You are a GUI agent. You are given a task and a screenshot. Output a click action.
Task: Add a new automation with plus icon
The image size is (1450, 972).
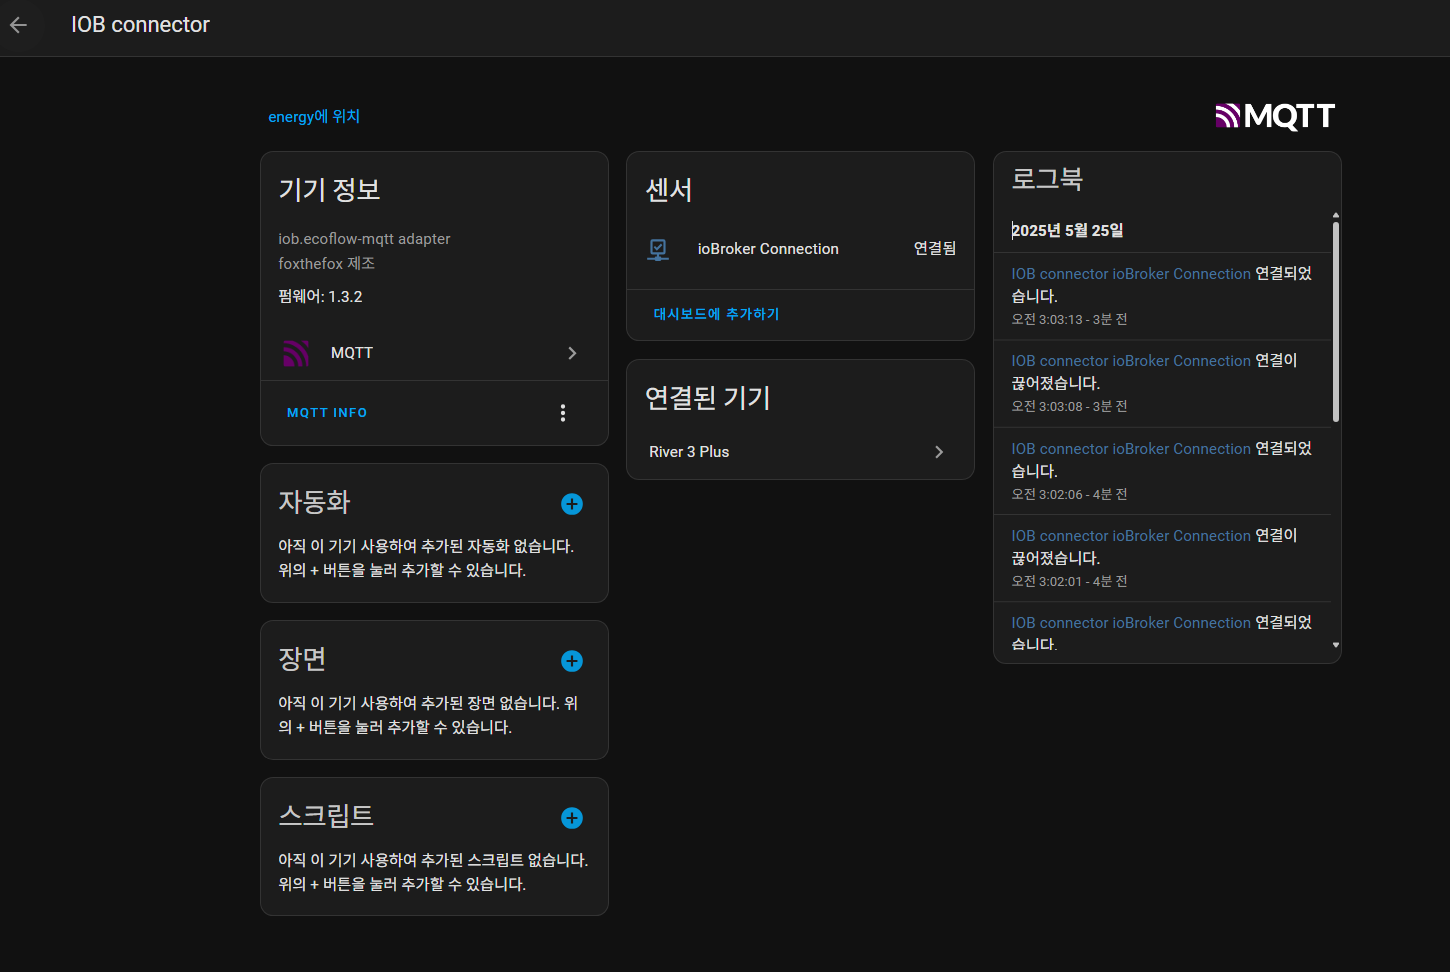(572, 504)
